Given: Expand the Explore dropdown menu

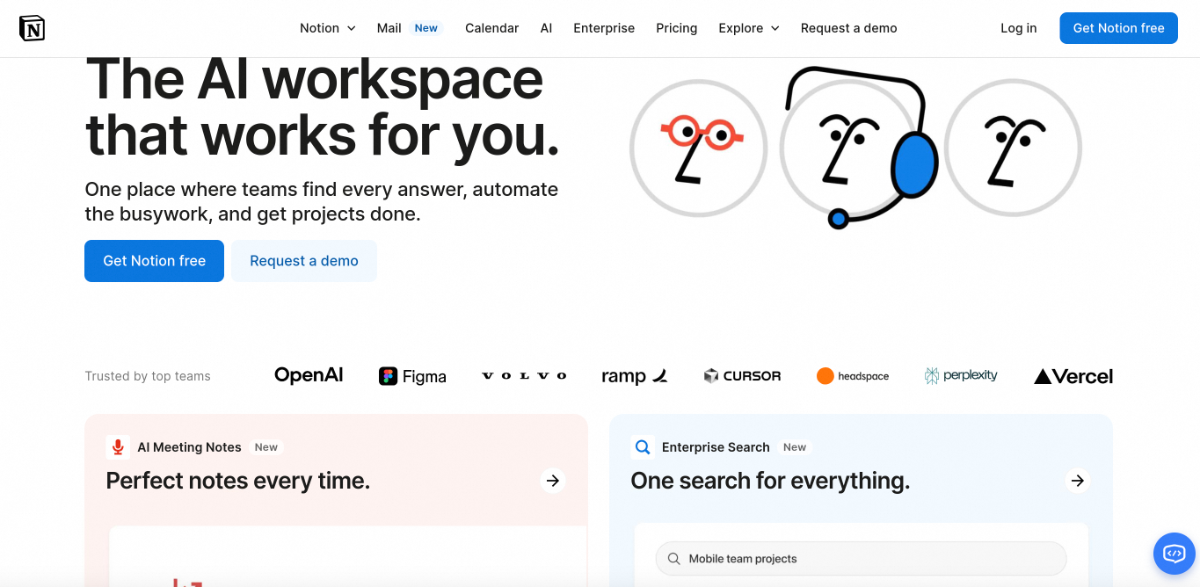Looking at the screenshot, I should pyautogui.click(x=748, y=28).
